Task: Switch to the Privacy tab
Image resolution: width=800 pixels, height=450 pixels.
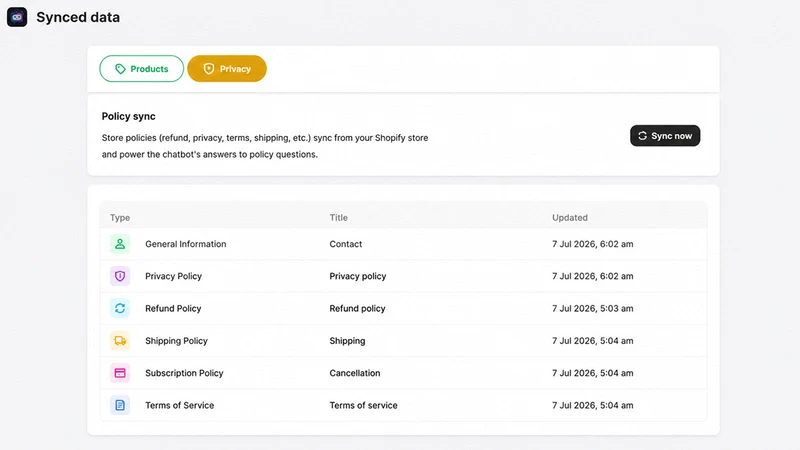Action: pos(227,69)
